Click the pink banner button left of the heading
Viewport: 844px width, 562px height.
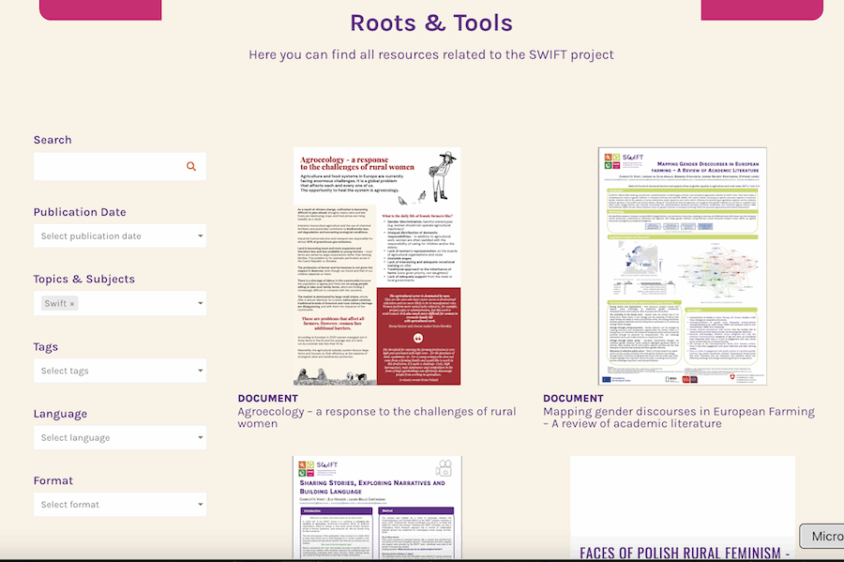100,10
